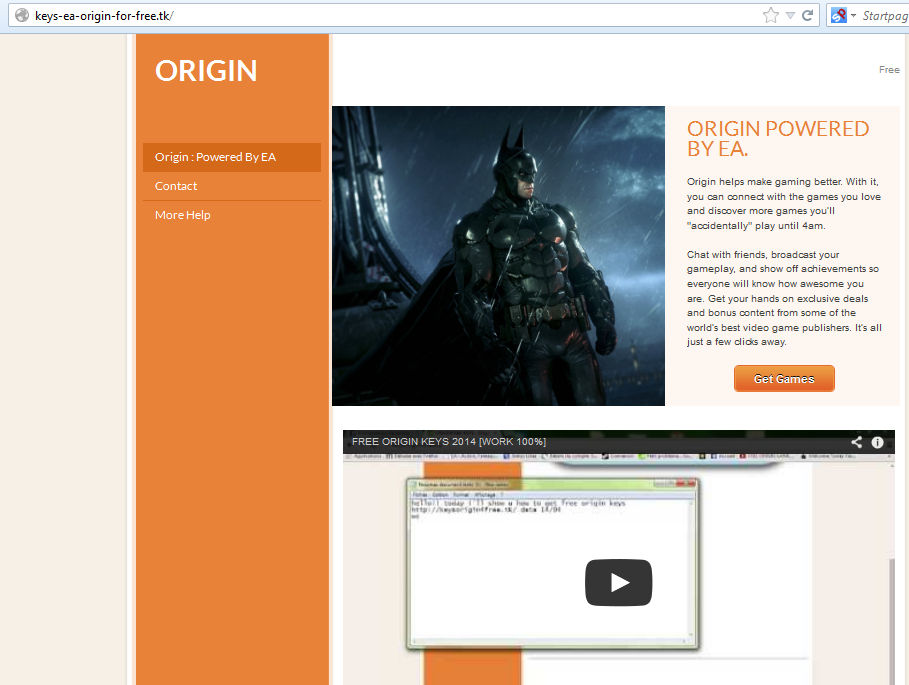Click the paragraph starting 'Chat with friends'
The image size is (909, 685).
(784, 298)
